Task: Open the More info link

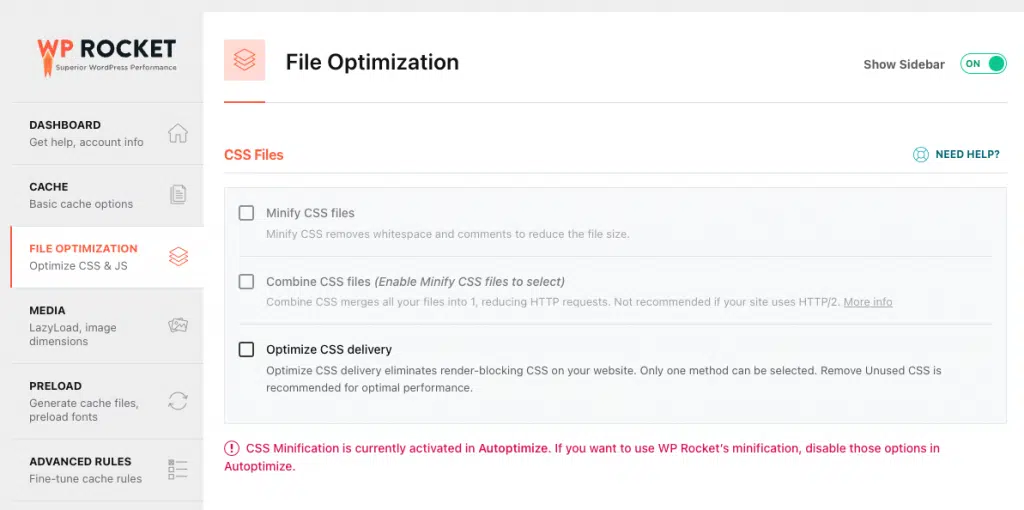Action: 868,302
